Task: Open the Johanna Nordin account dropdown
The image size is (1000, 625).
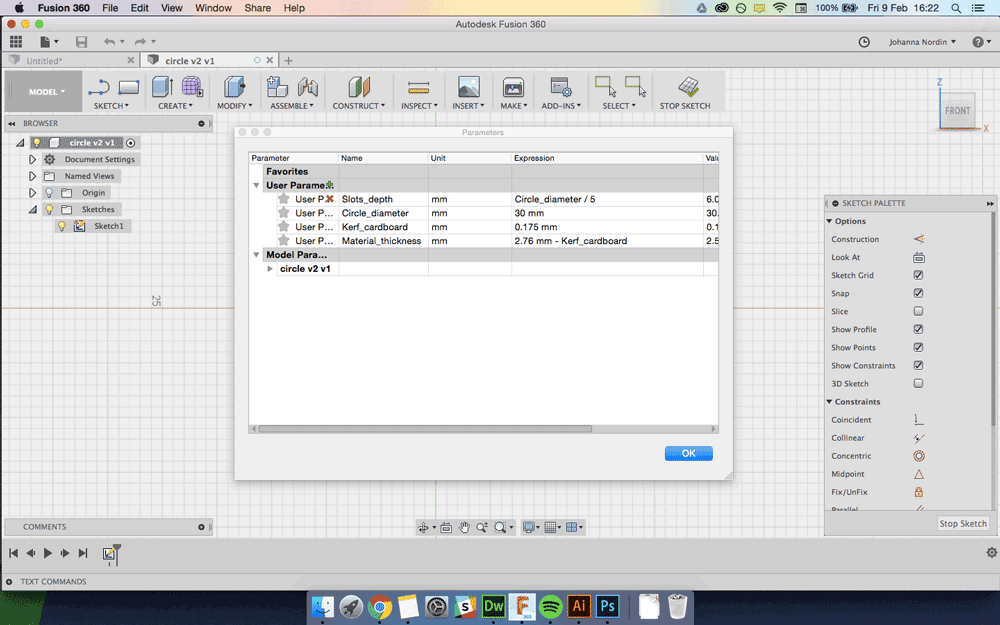Action: point(922,42)
